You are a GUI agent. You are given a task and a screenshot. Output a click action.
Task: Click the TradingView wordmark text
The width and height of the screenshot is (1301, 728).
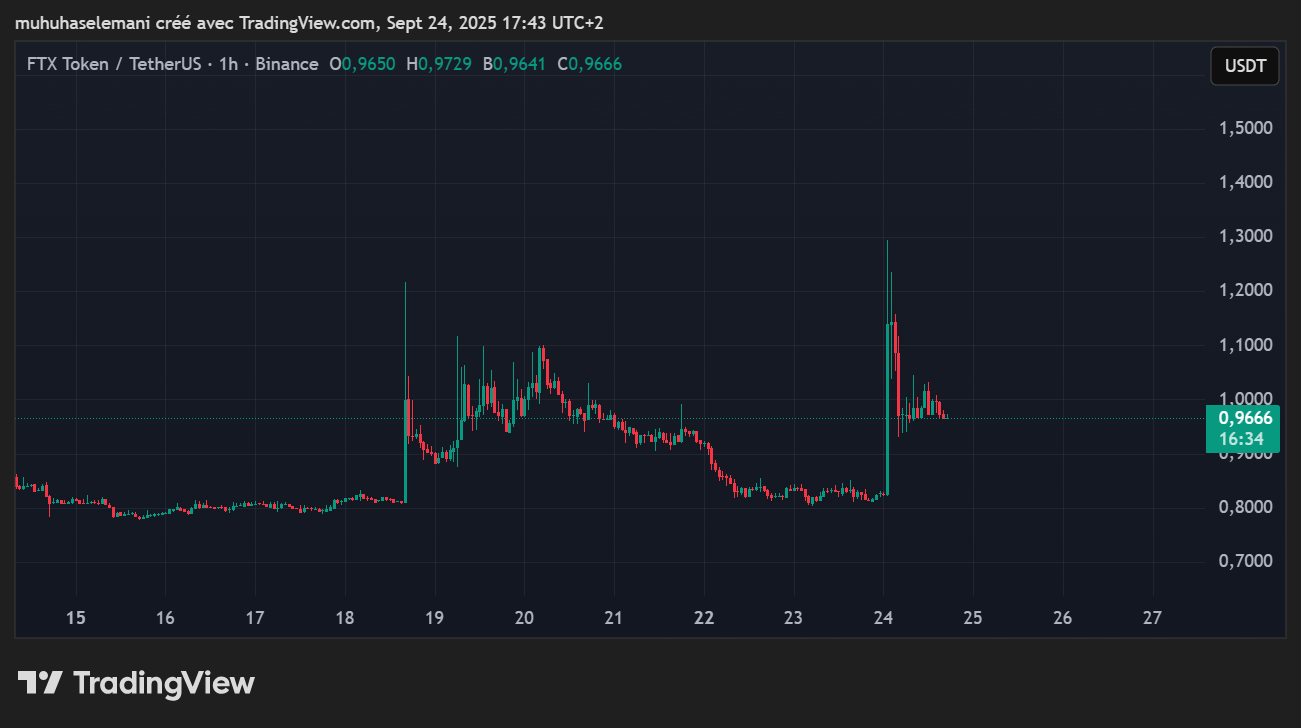coord(164,683)
